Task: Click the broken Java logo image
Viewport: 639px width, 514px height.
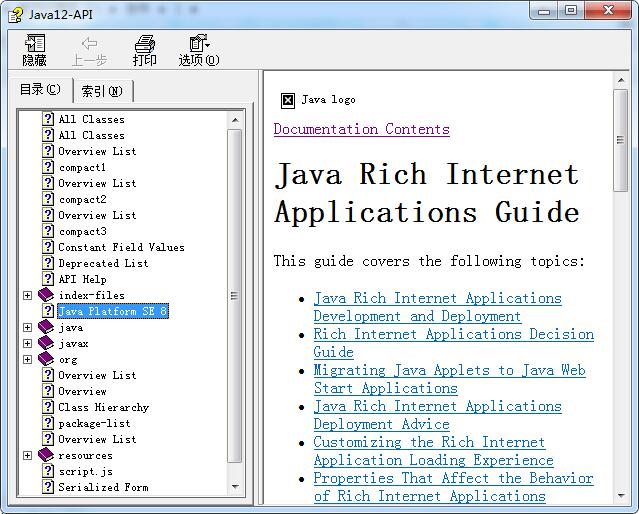Action: (288, 100)
